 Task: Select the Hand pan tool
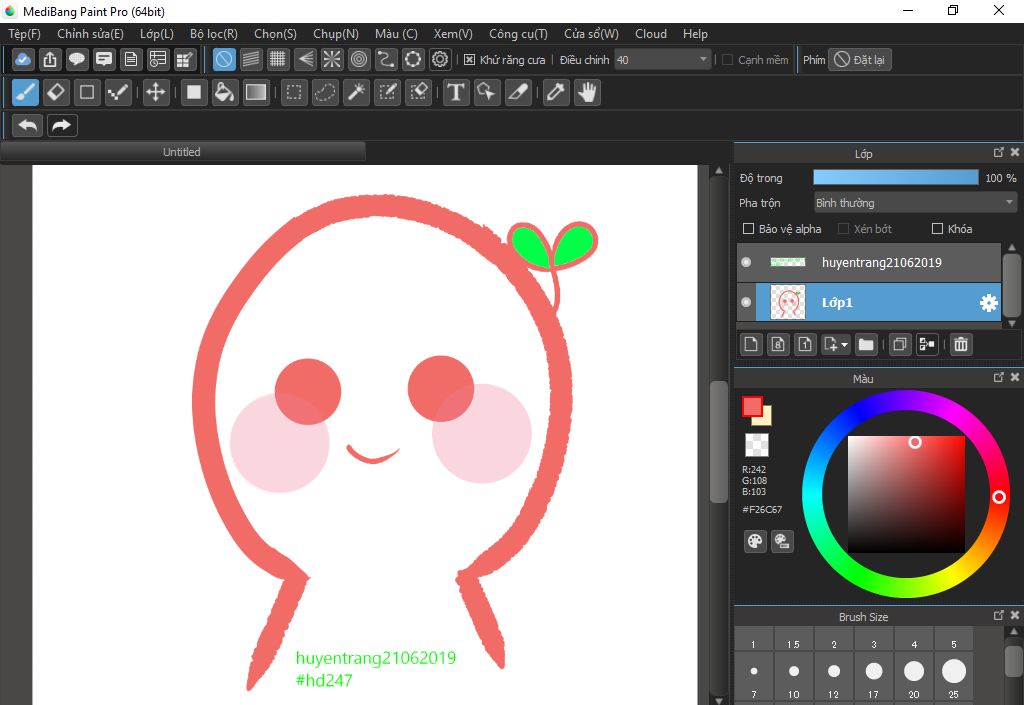point(587,93)
